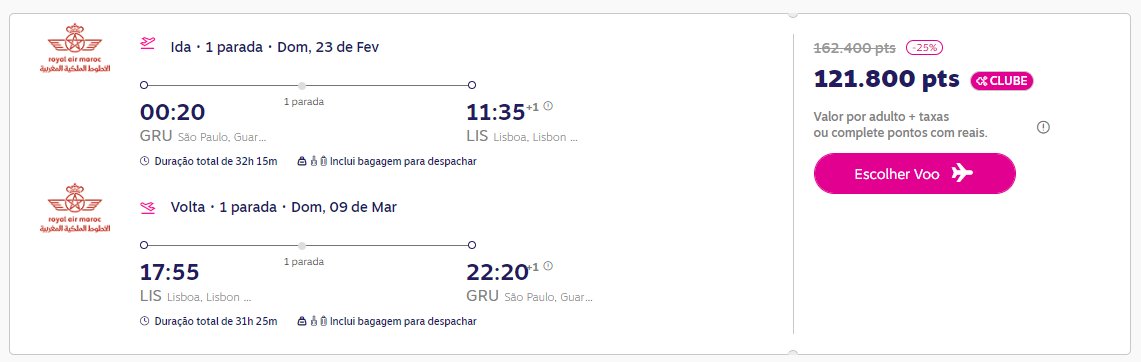Click the info icon beside price description

[1043, 127]
